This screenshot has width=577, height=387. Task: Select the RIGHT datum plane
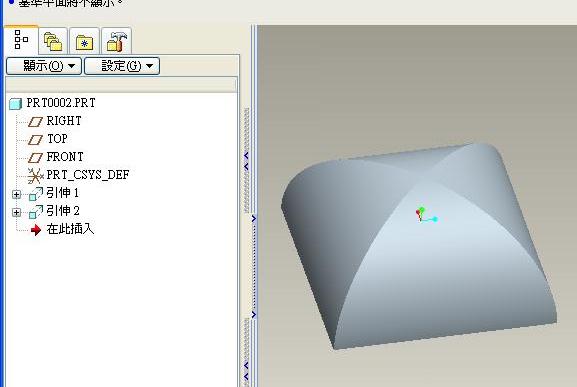(x=64, y=121)
